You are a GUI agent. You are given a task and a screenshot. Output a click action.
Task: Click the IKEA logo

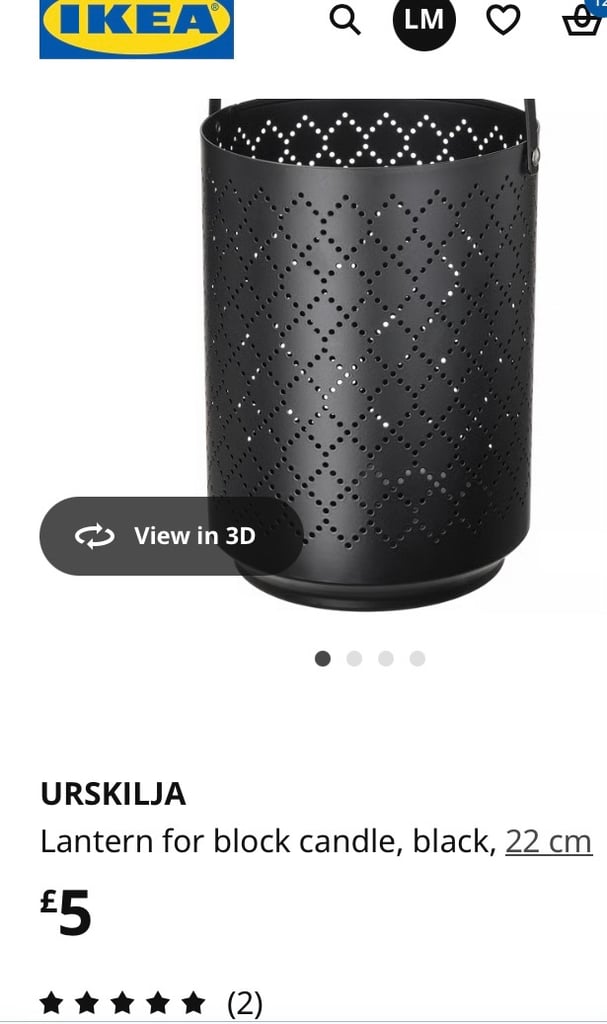click(137, 28)
